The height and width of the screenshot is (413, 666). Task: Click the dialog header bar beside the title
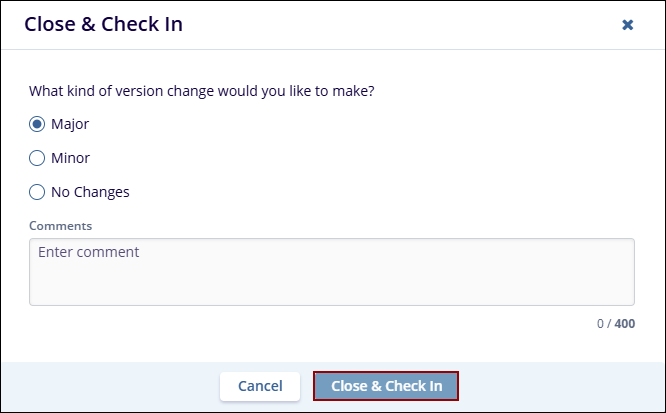point(400,25)
